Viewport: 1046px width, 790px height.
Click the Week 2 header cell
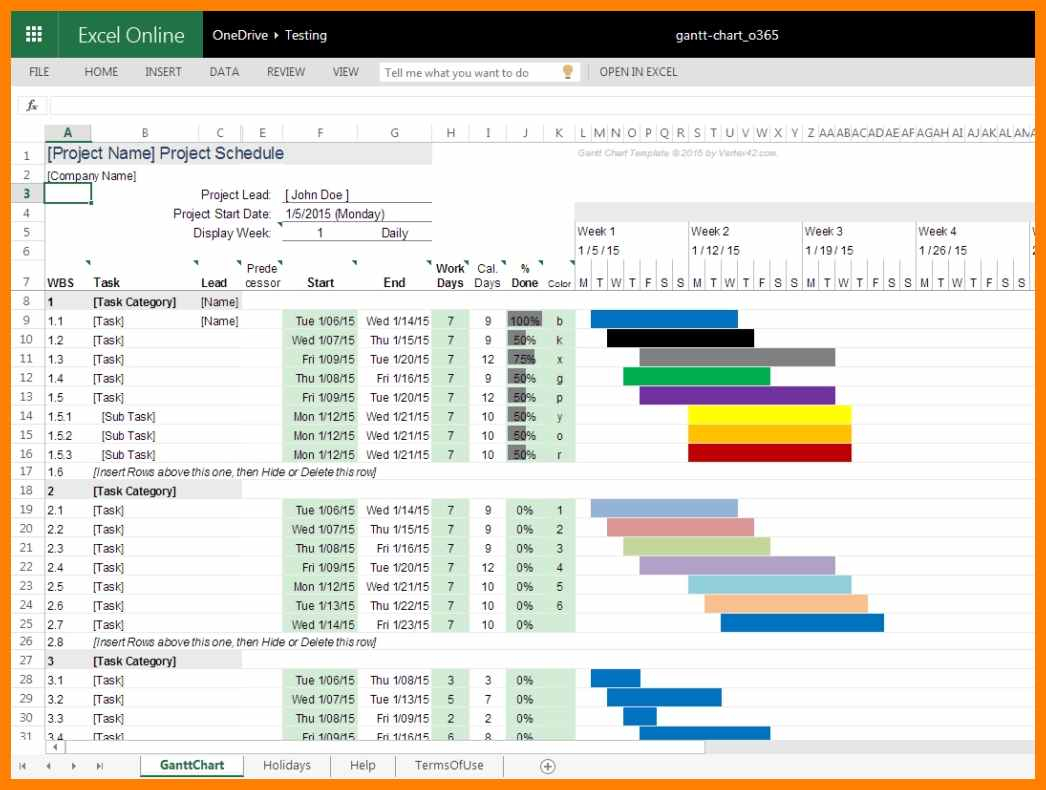(x=744, y=231)
